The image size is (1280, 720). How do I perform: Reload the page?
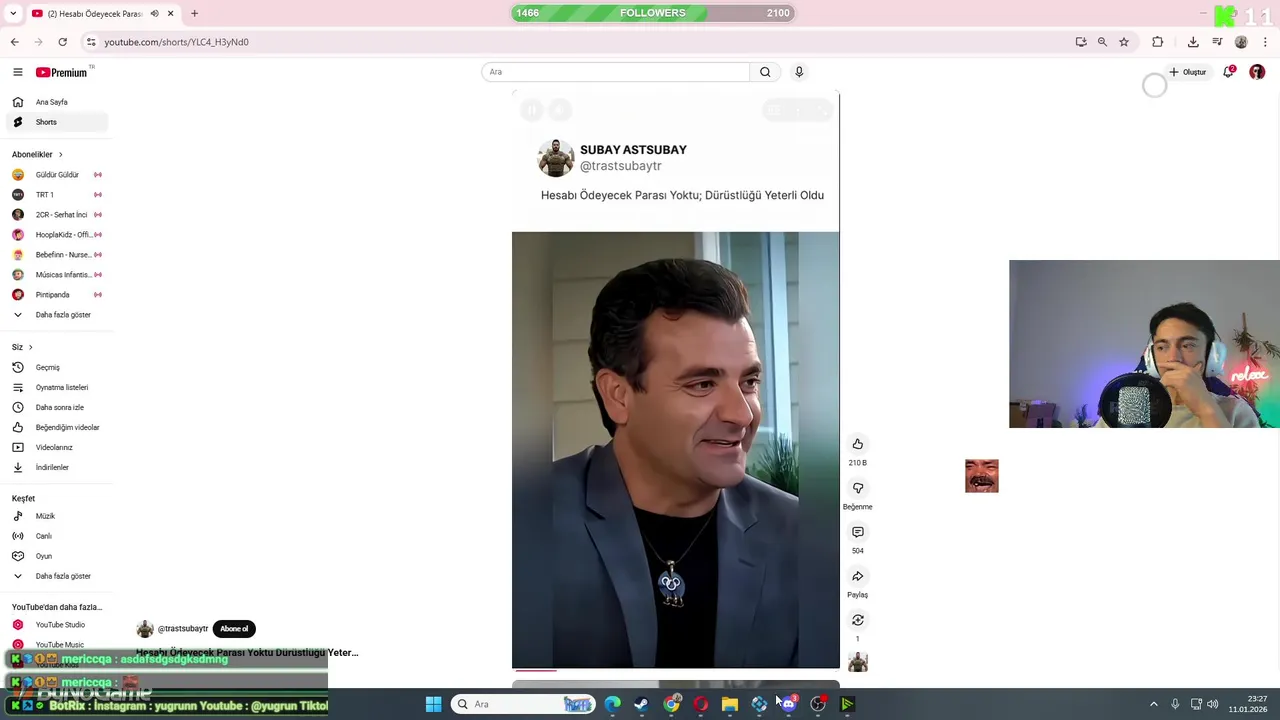click(62, 42)
